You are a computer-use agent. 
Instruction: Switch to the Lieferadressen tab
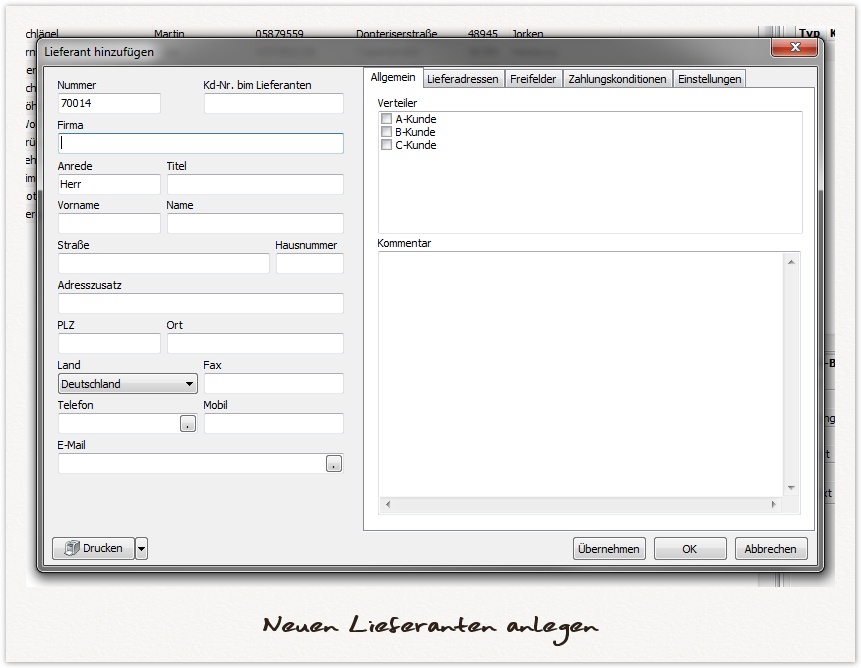pos(462,79)
